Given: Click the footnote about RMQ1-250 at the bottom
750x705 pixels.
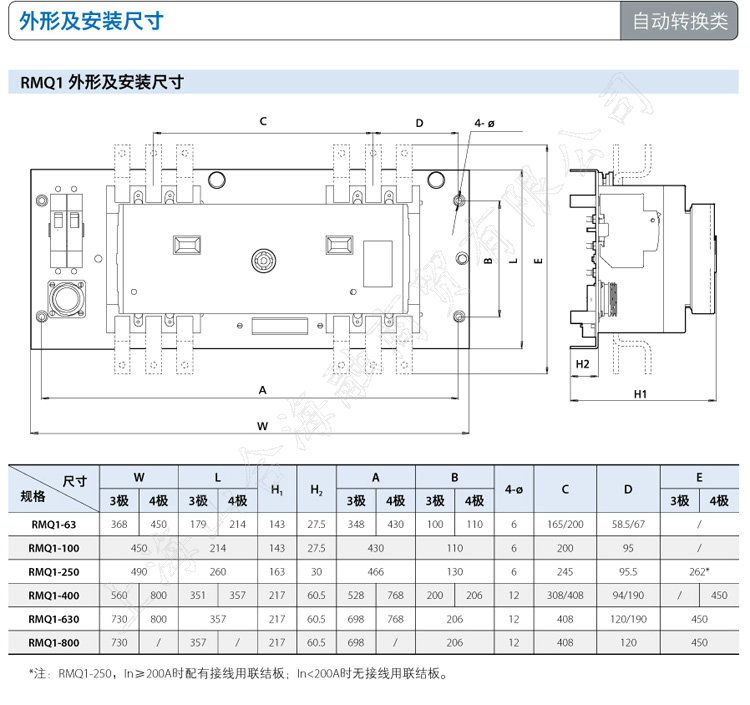Looking at the screenshot, I should pos(239,674).
